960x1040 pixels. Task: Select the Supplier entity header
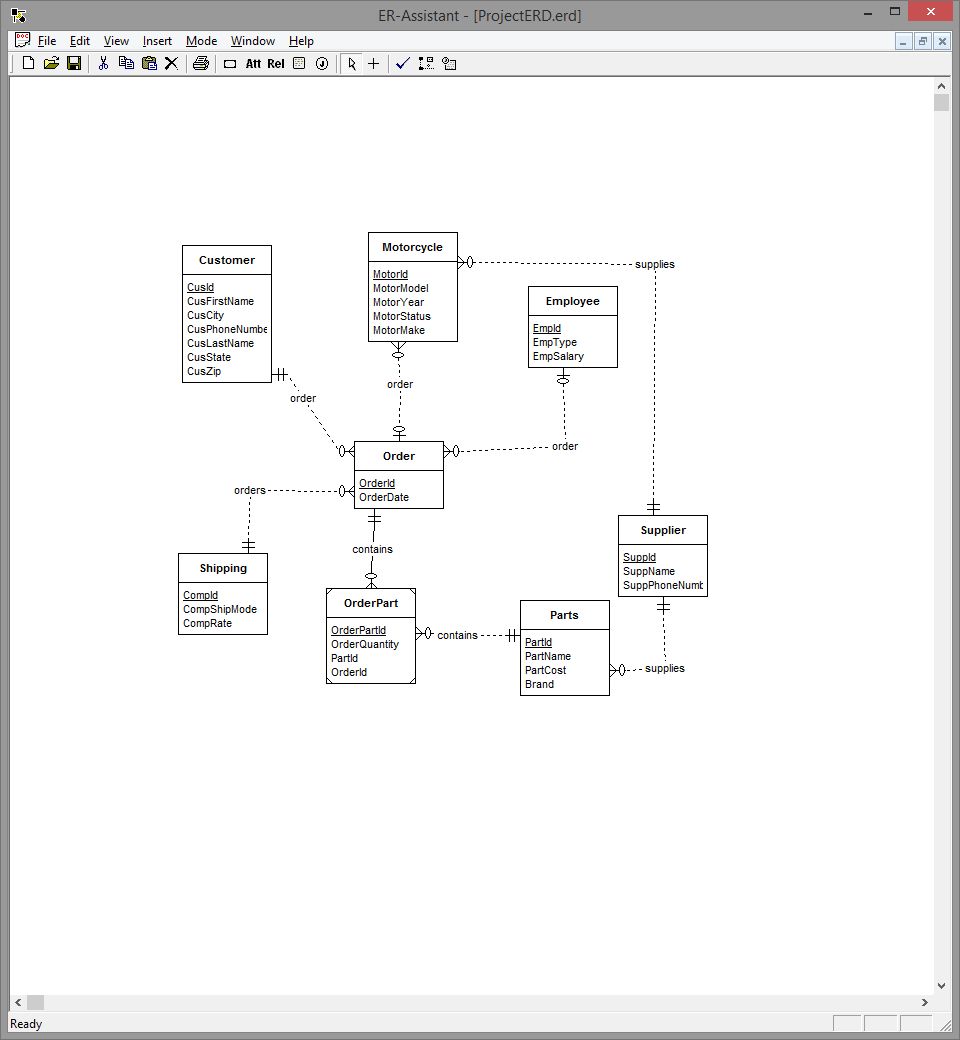[663, 530]
